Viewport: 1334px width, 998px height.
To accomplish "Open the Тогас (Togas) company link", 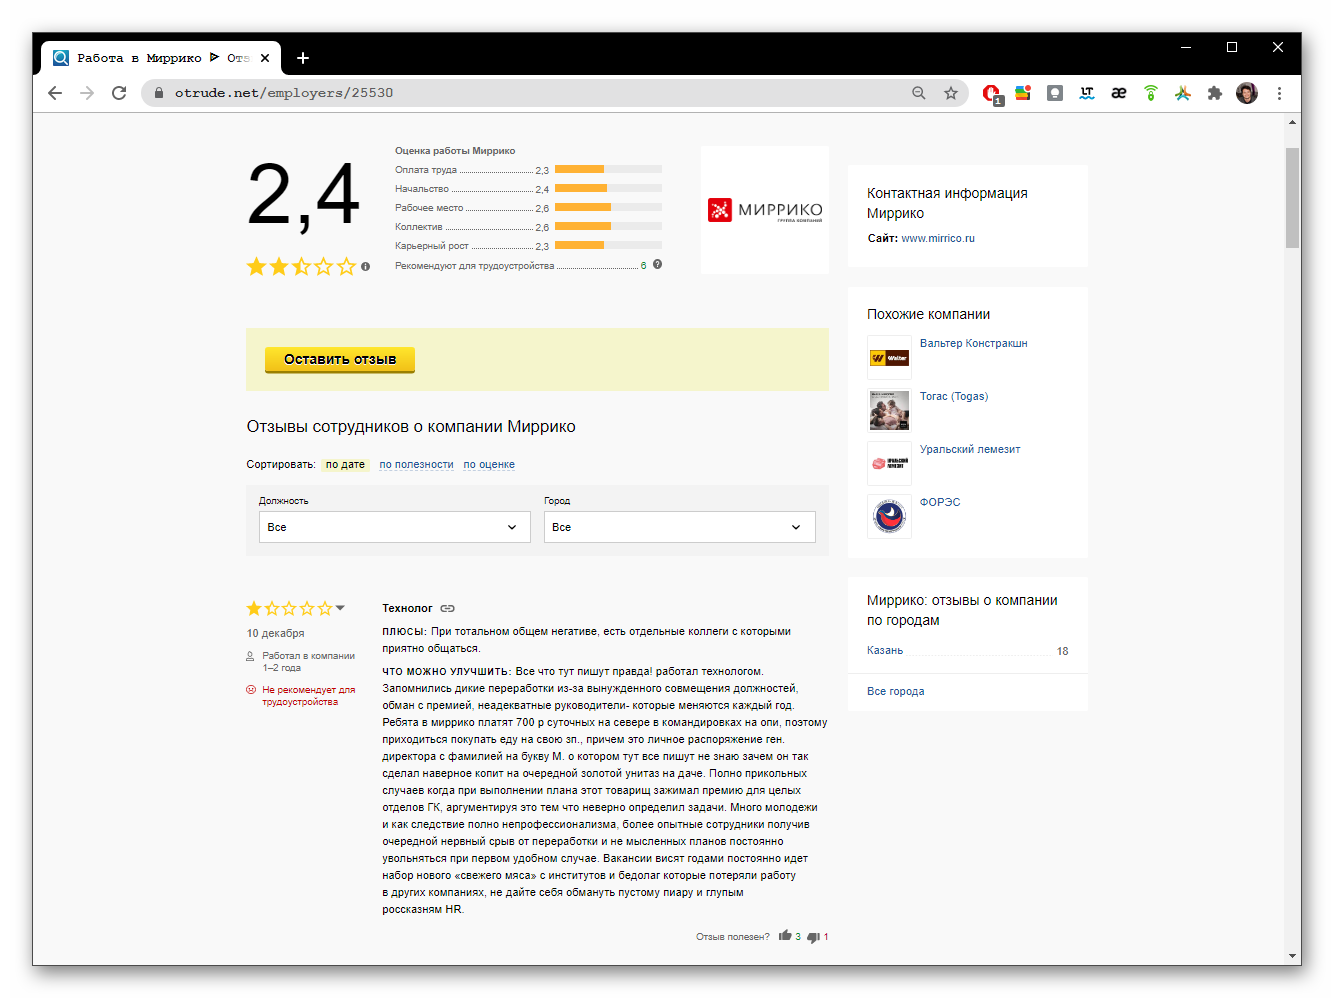I will coord(954,396).
